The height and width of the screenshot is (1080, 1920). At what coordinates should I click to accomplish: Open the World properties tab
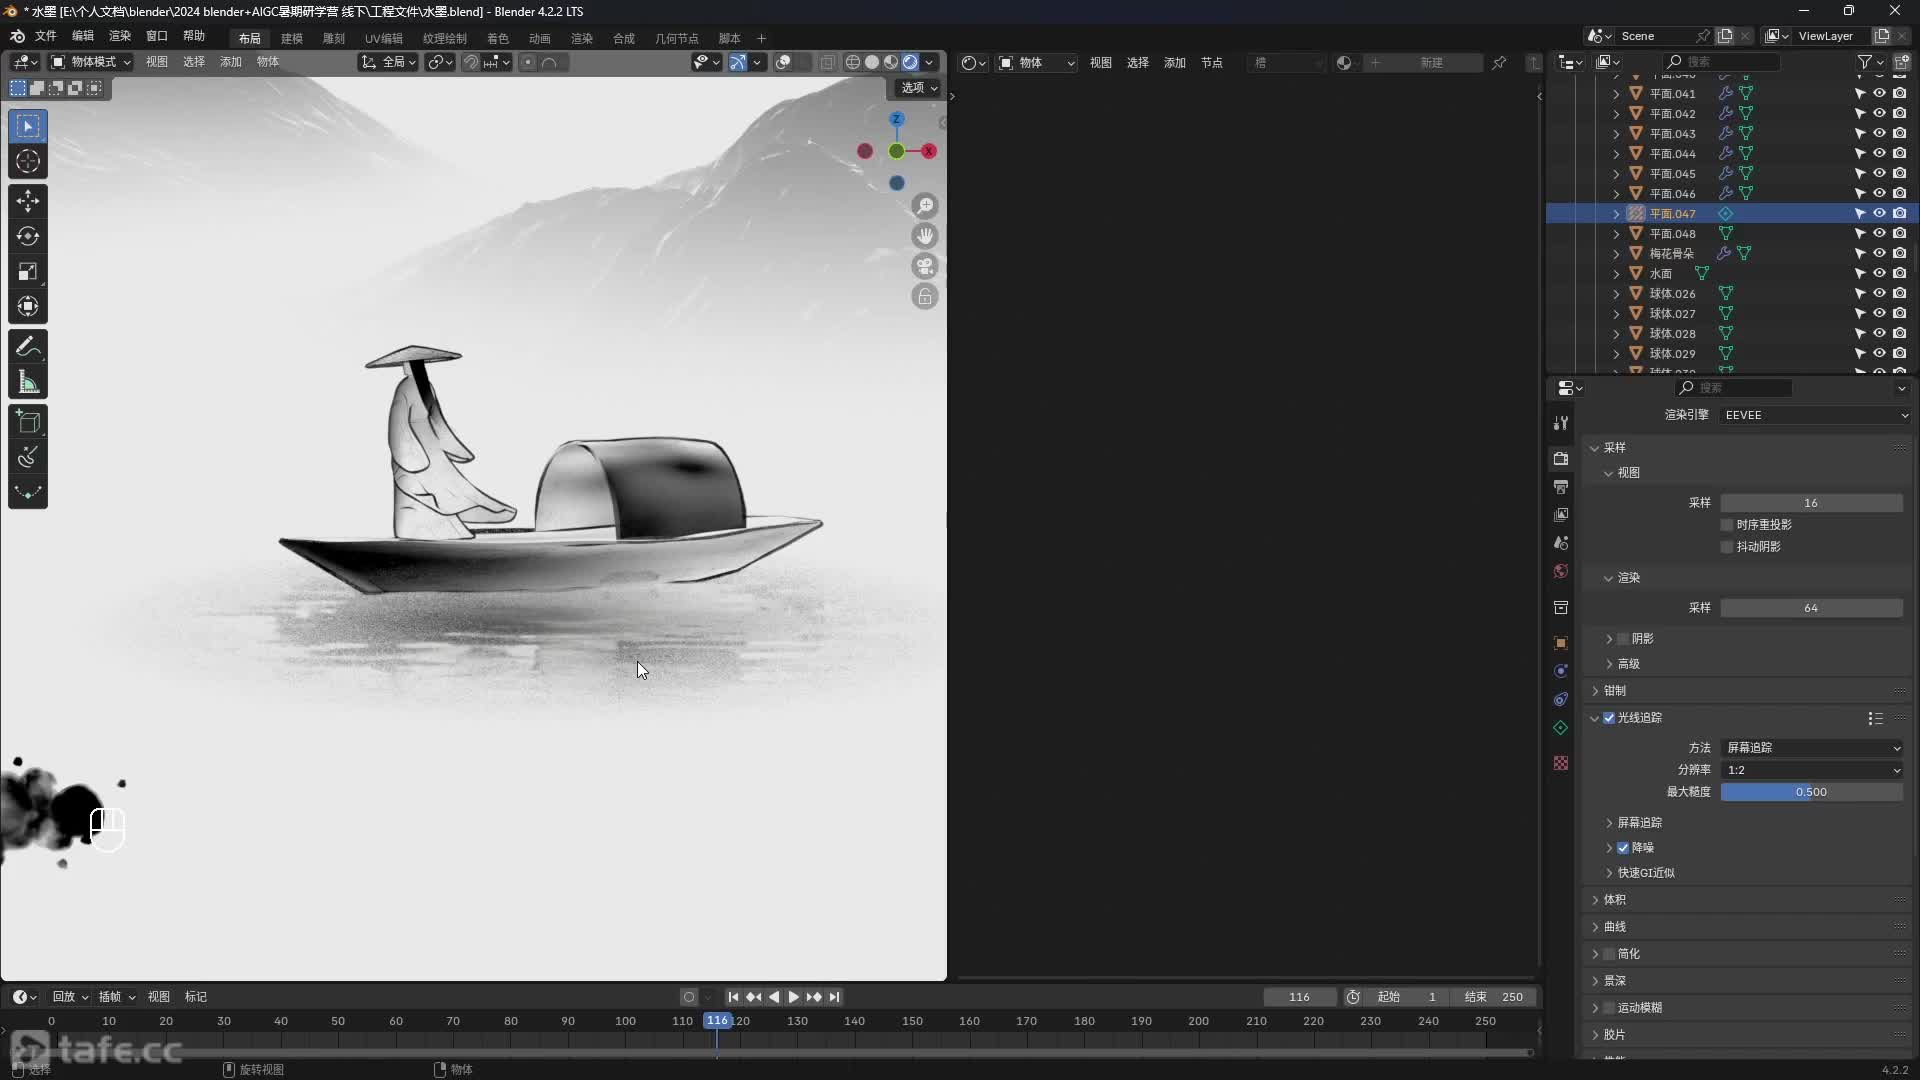click(1561, 571)
